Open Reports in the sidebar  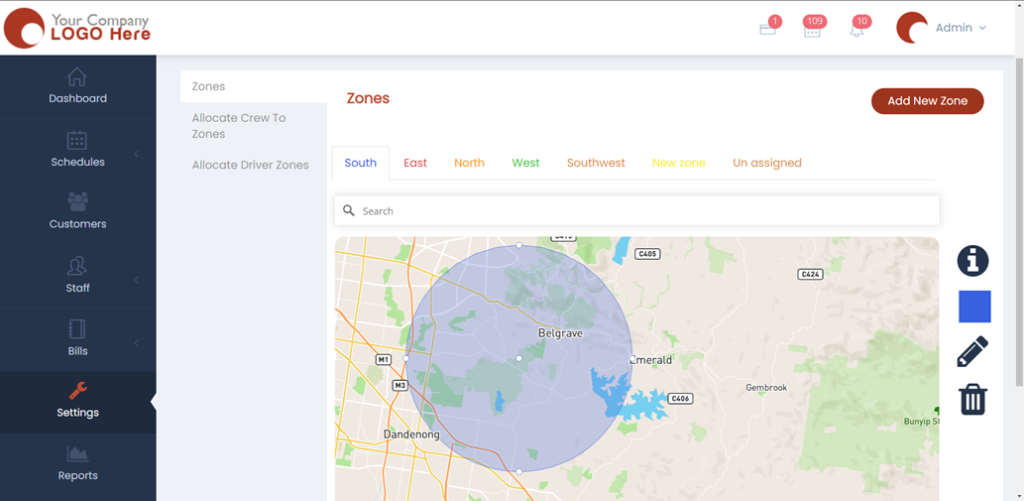[x=78, y=464]
